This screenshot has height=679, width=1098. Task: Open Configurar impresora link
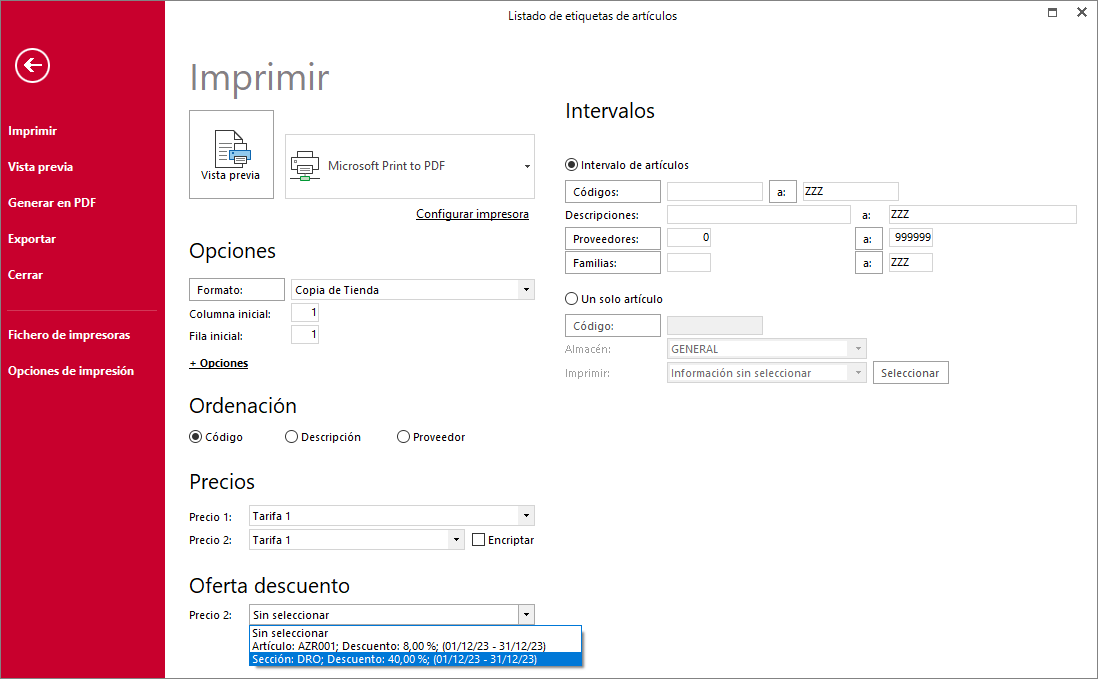[x=472, y=214]
